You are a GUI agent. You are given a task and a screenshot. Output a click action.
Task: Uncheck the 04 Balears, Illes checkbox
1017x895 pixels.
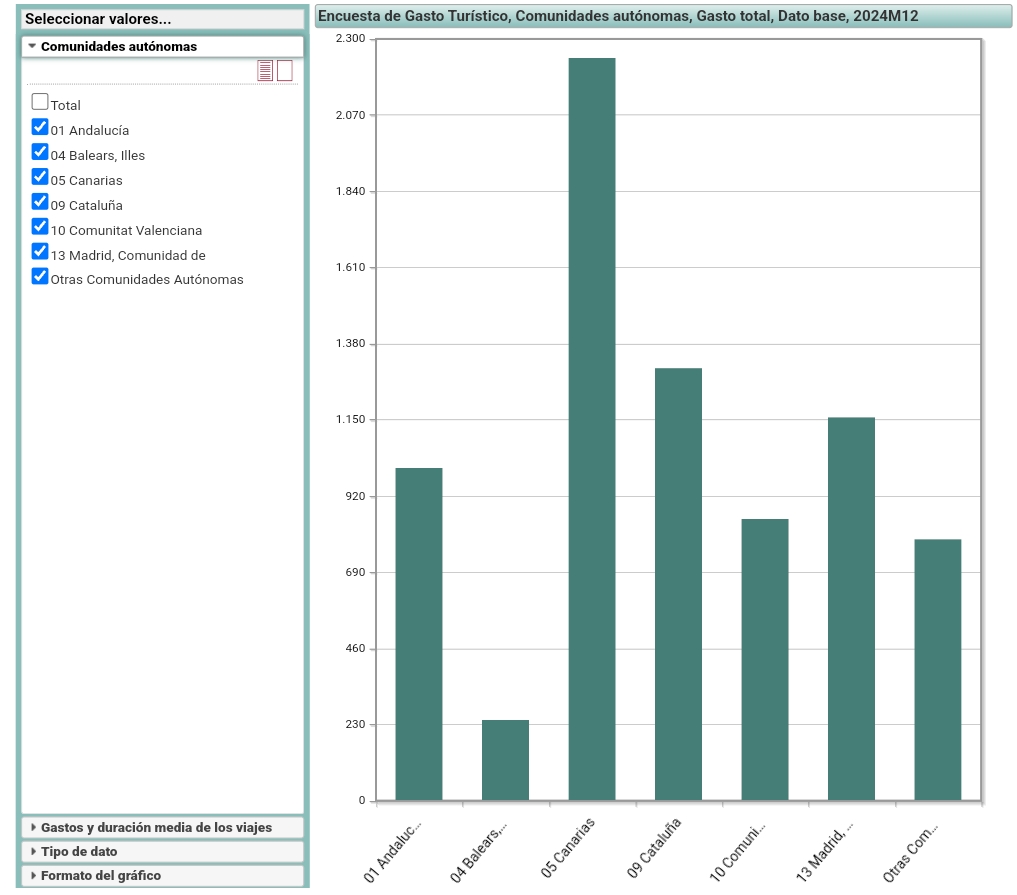tap(40, 152)
